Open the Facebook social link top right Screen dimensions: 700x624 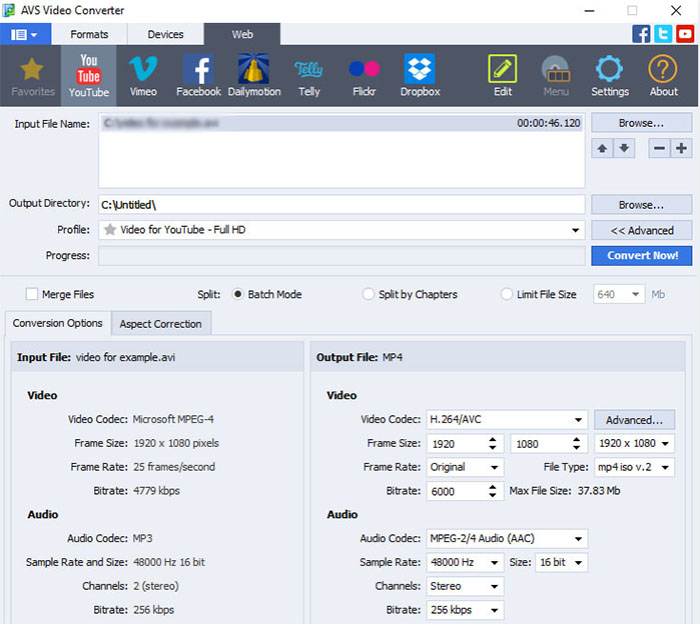641,34
